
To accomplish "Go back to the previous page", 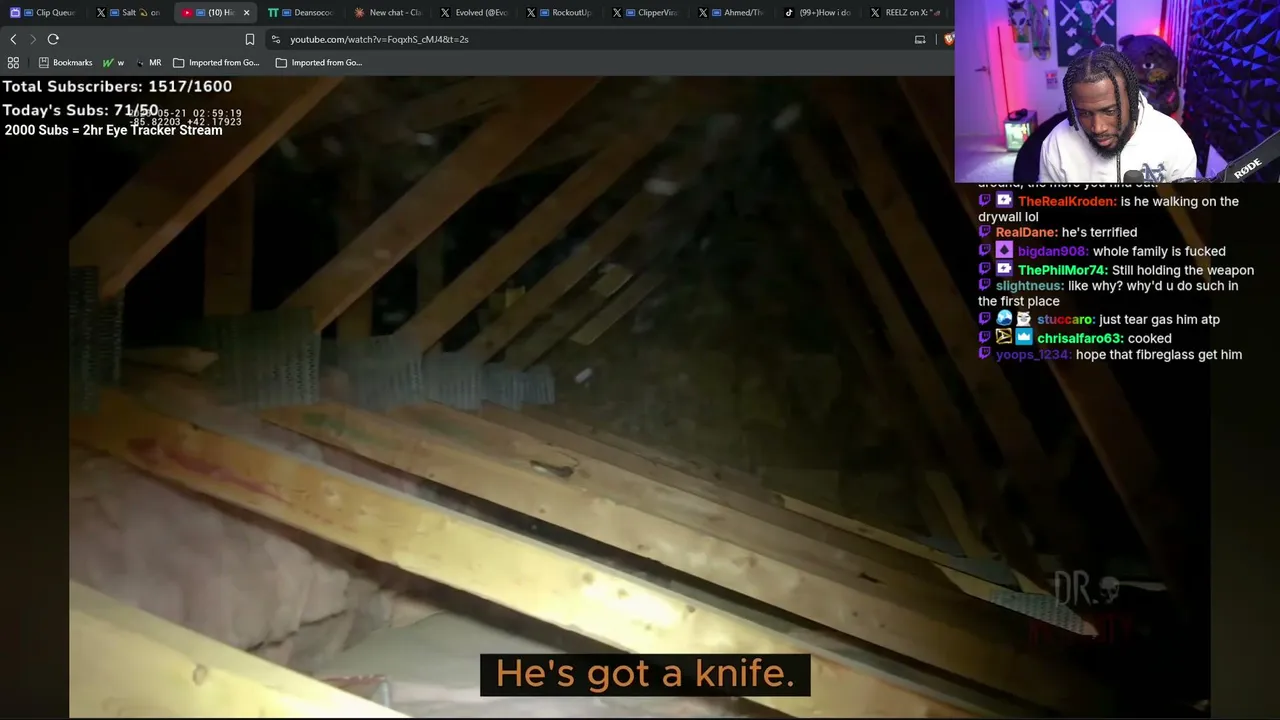I will (13, 39).
